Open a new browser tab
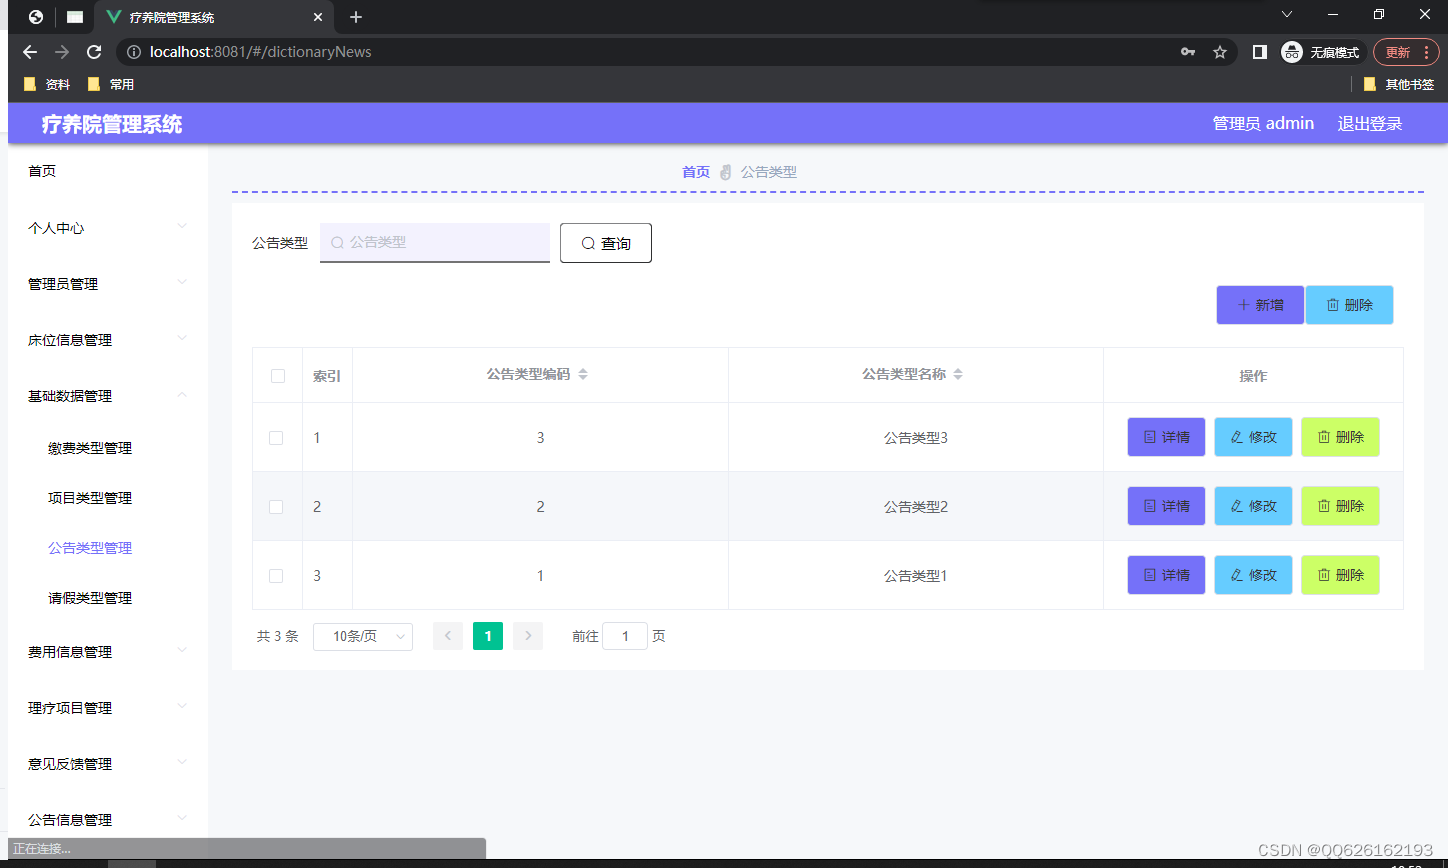The width and height of the screenshot is (1448, 868). (356, 17)
